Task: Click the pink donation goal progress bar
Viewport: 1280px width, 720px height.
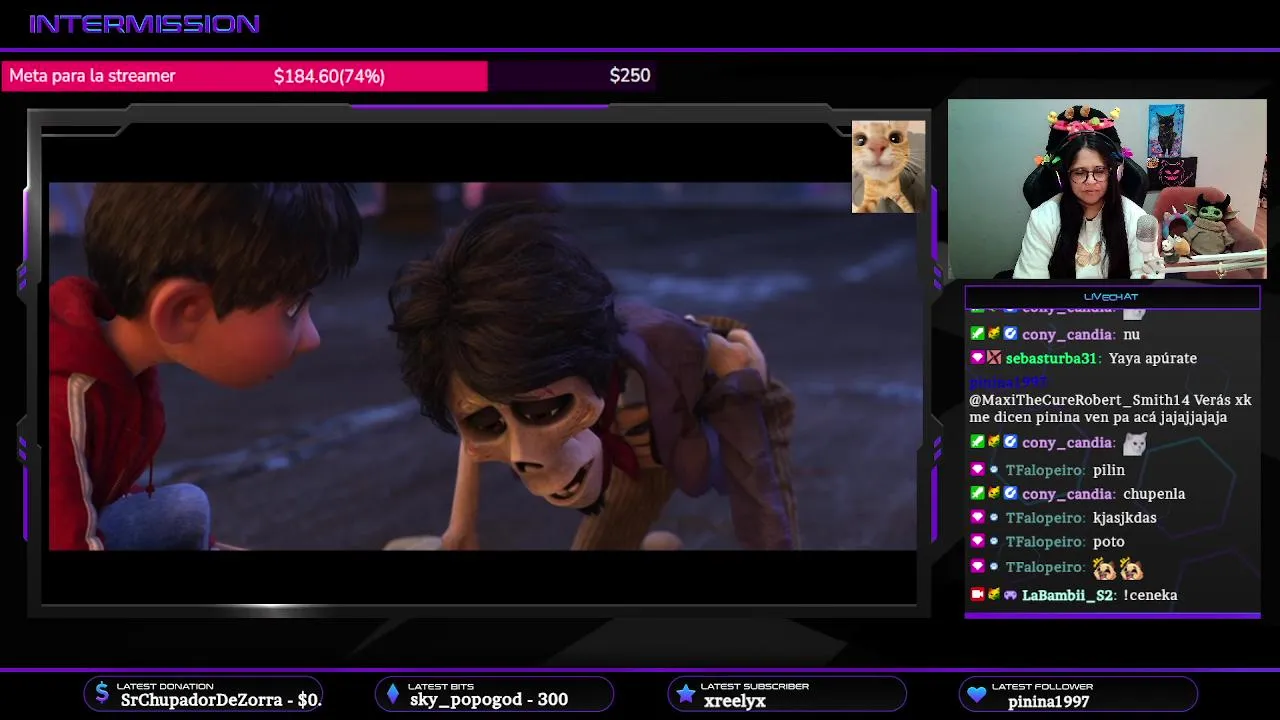Action: [244, 76]
